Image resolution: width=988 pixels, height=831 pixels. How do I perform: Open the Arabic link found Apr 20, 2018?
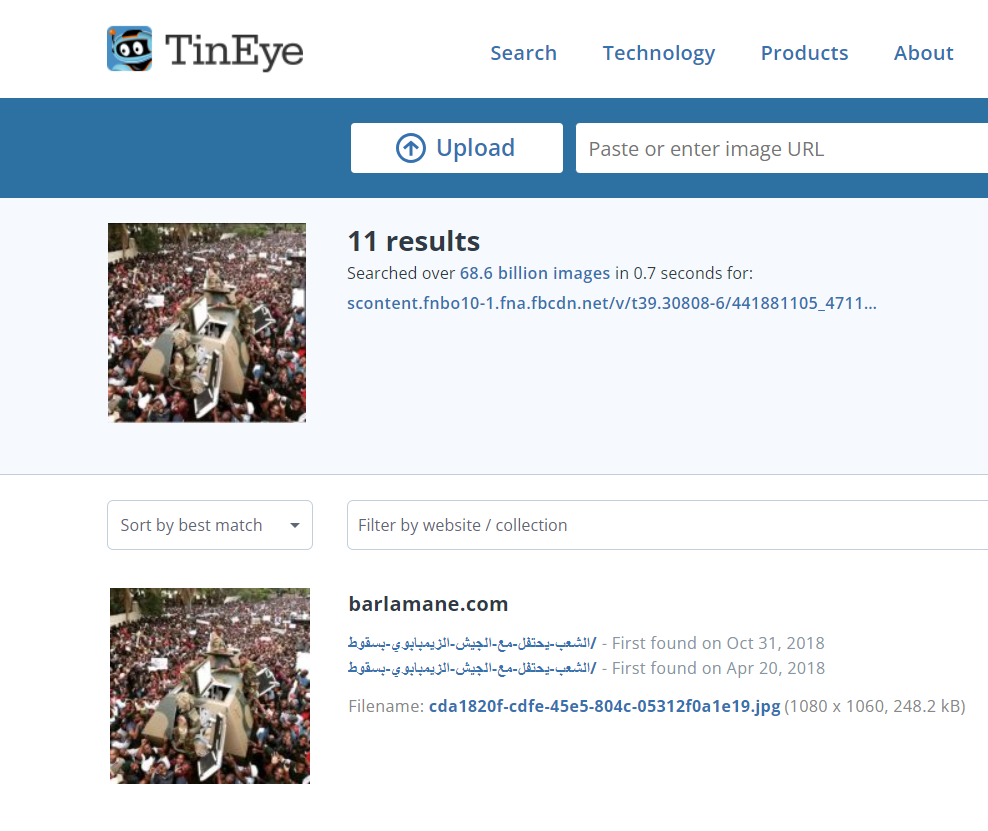(x=471, y=668)
